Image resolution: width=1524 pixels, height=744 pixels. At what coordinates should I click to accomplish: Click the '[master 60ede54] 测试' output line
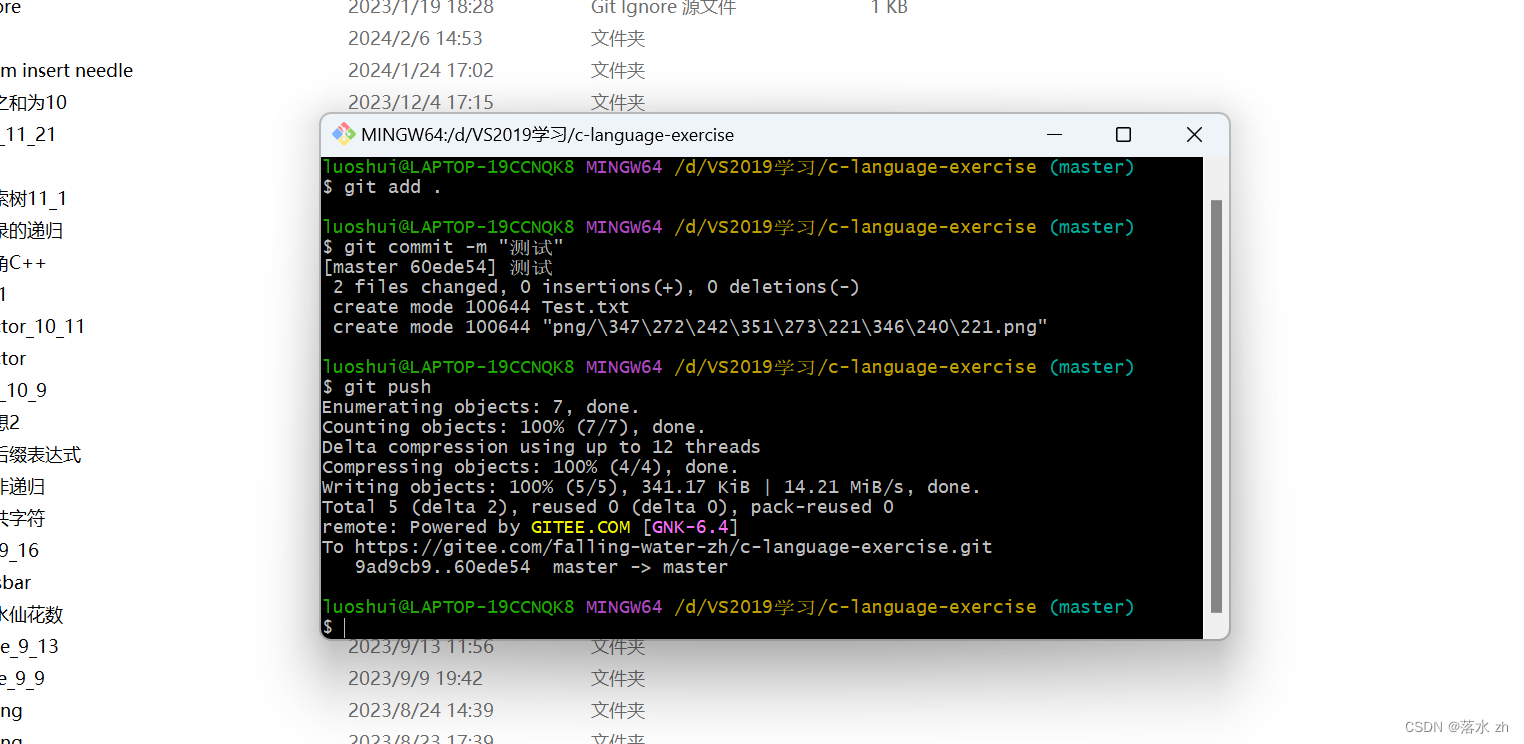(x=437, y=267)
